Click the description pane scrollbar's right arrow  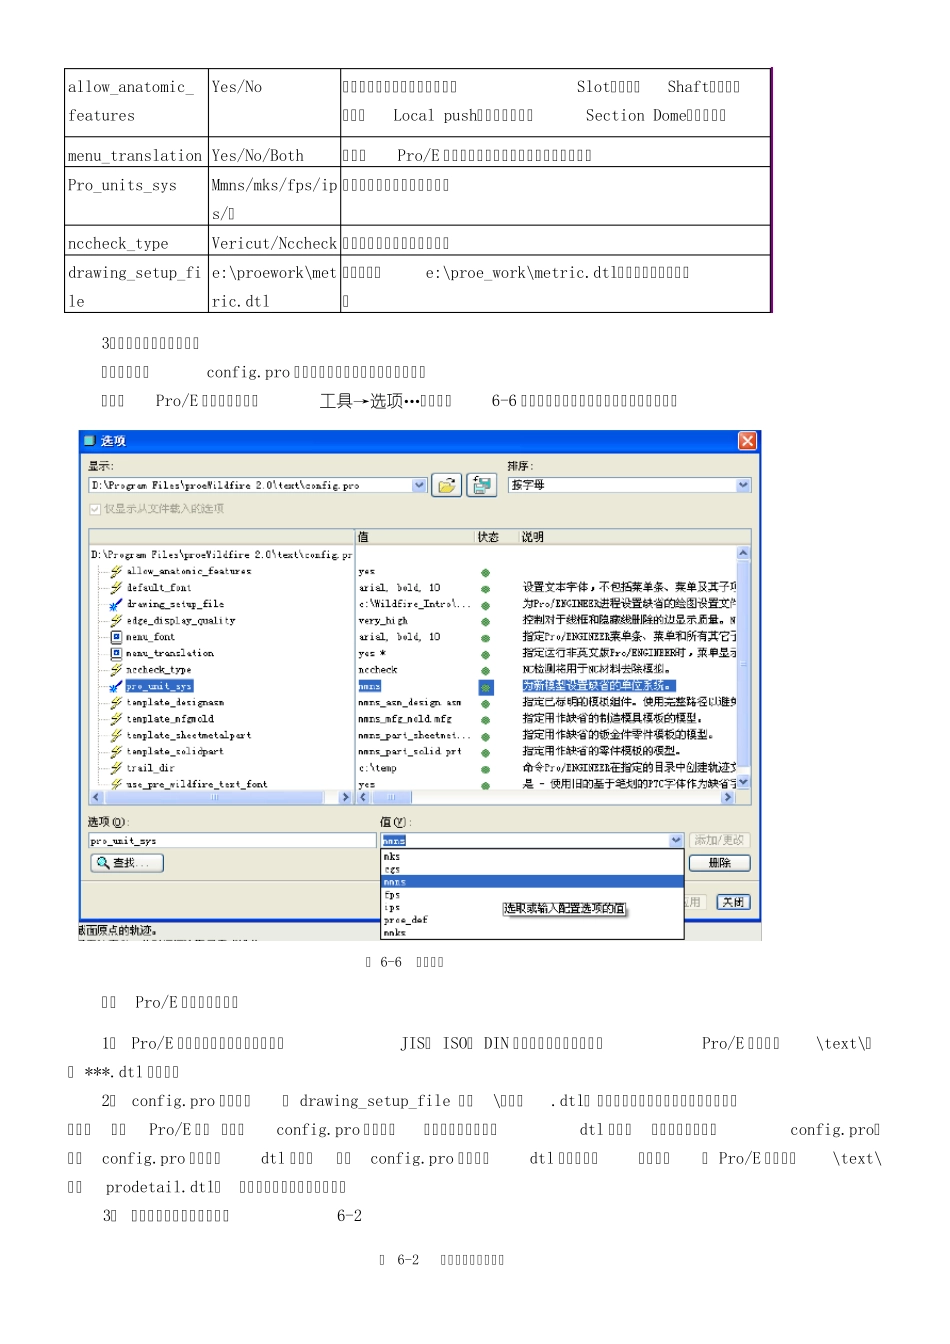pos(727,797)
